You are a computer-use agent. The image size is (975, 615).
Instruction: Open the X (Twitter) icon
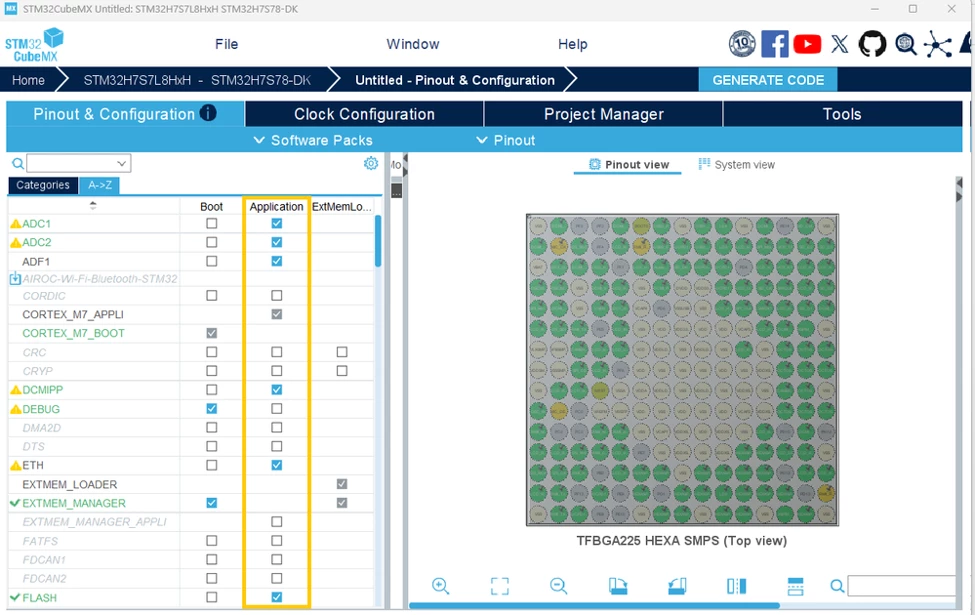tap(839, 44)
